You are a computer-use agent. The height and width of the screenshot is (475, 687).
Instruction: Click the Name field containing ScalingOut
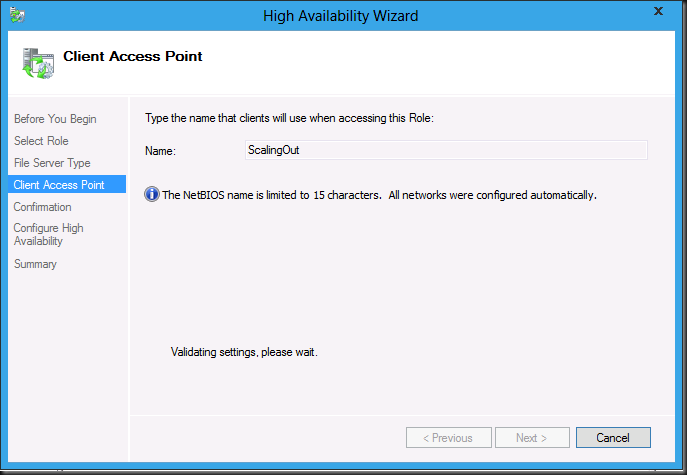tap(446, 150)
